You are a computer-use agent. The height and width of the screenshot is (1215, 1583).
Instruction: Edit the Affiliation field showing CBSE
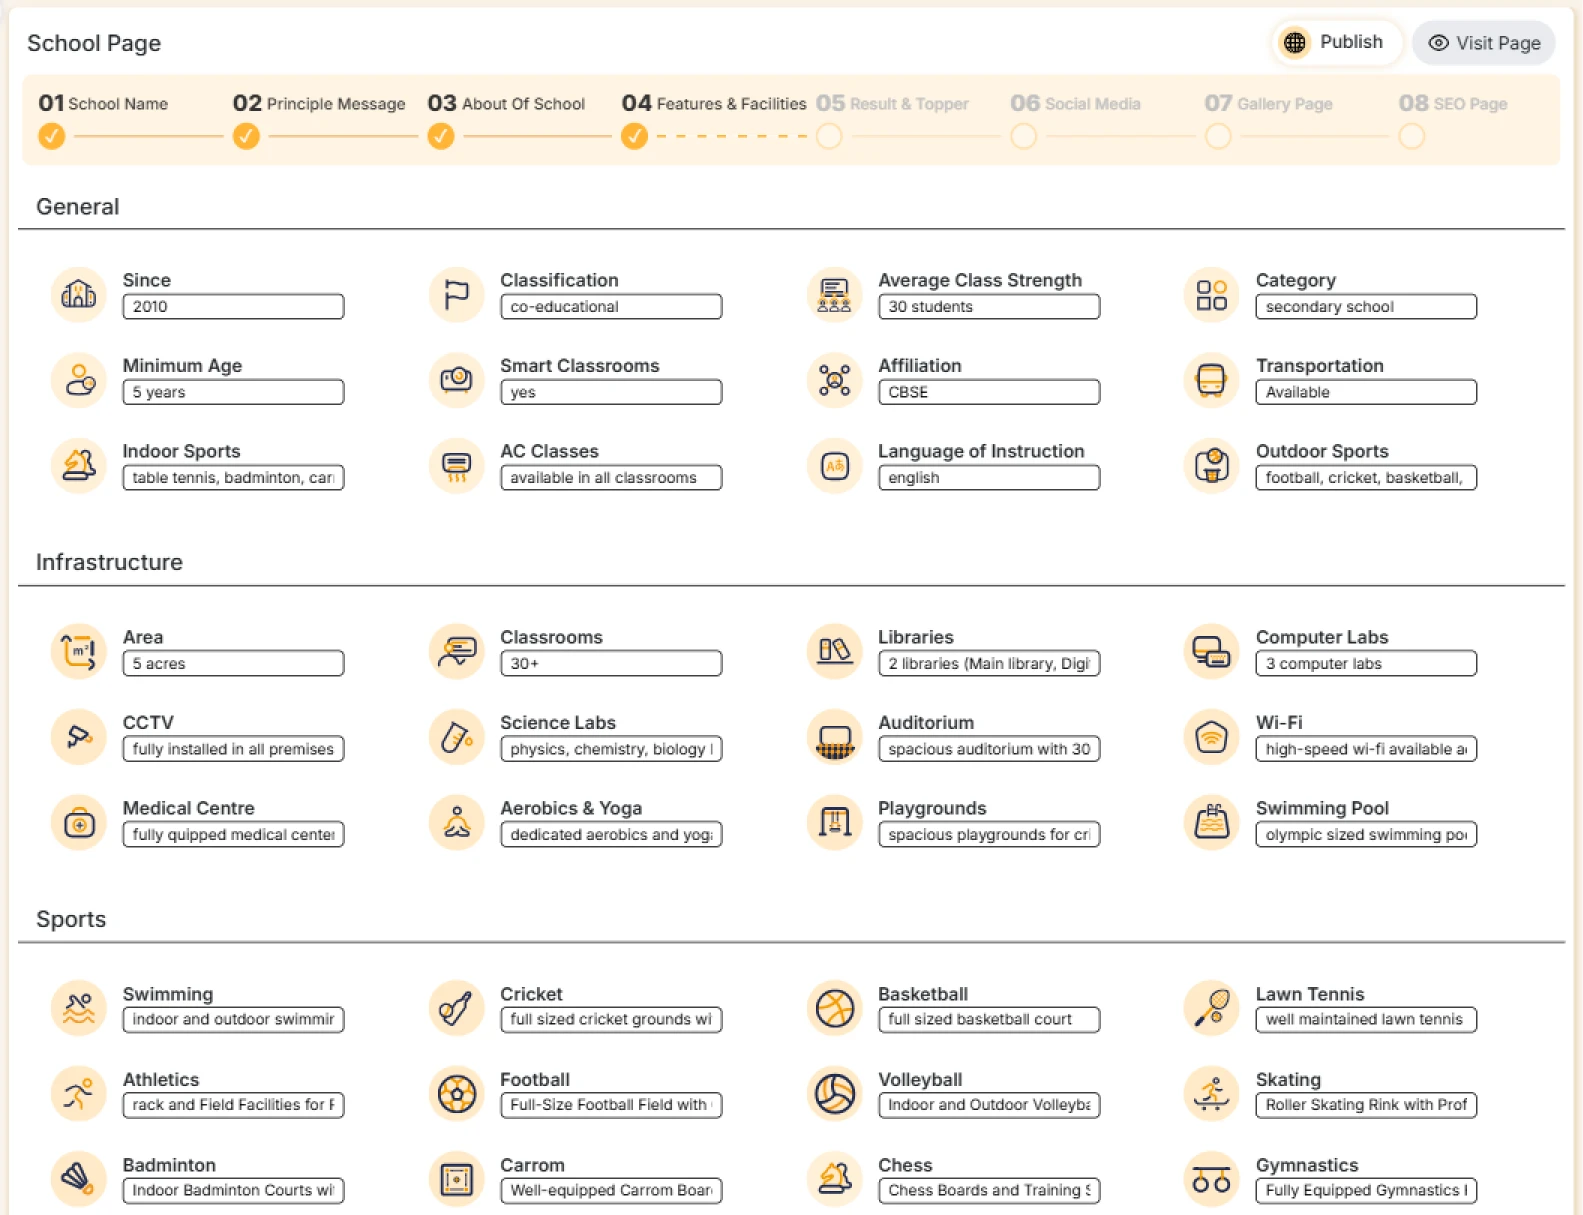coord(988,392)
